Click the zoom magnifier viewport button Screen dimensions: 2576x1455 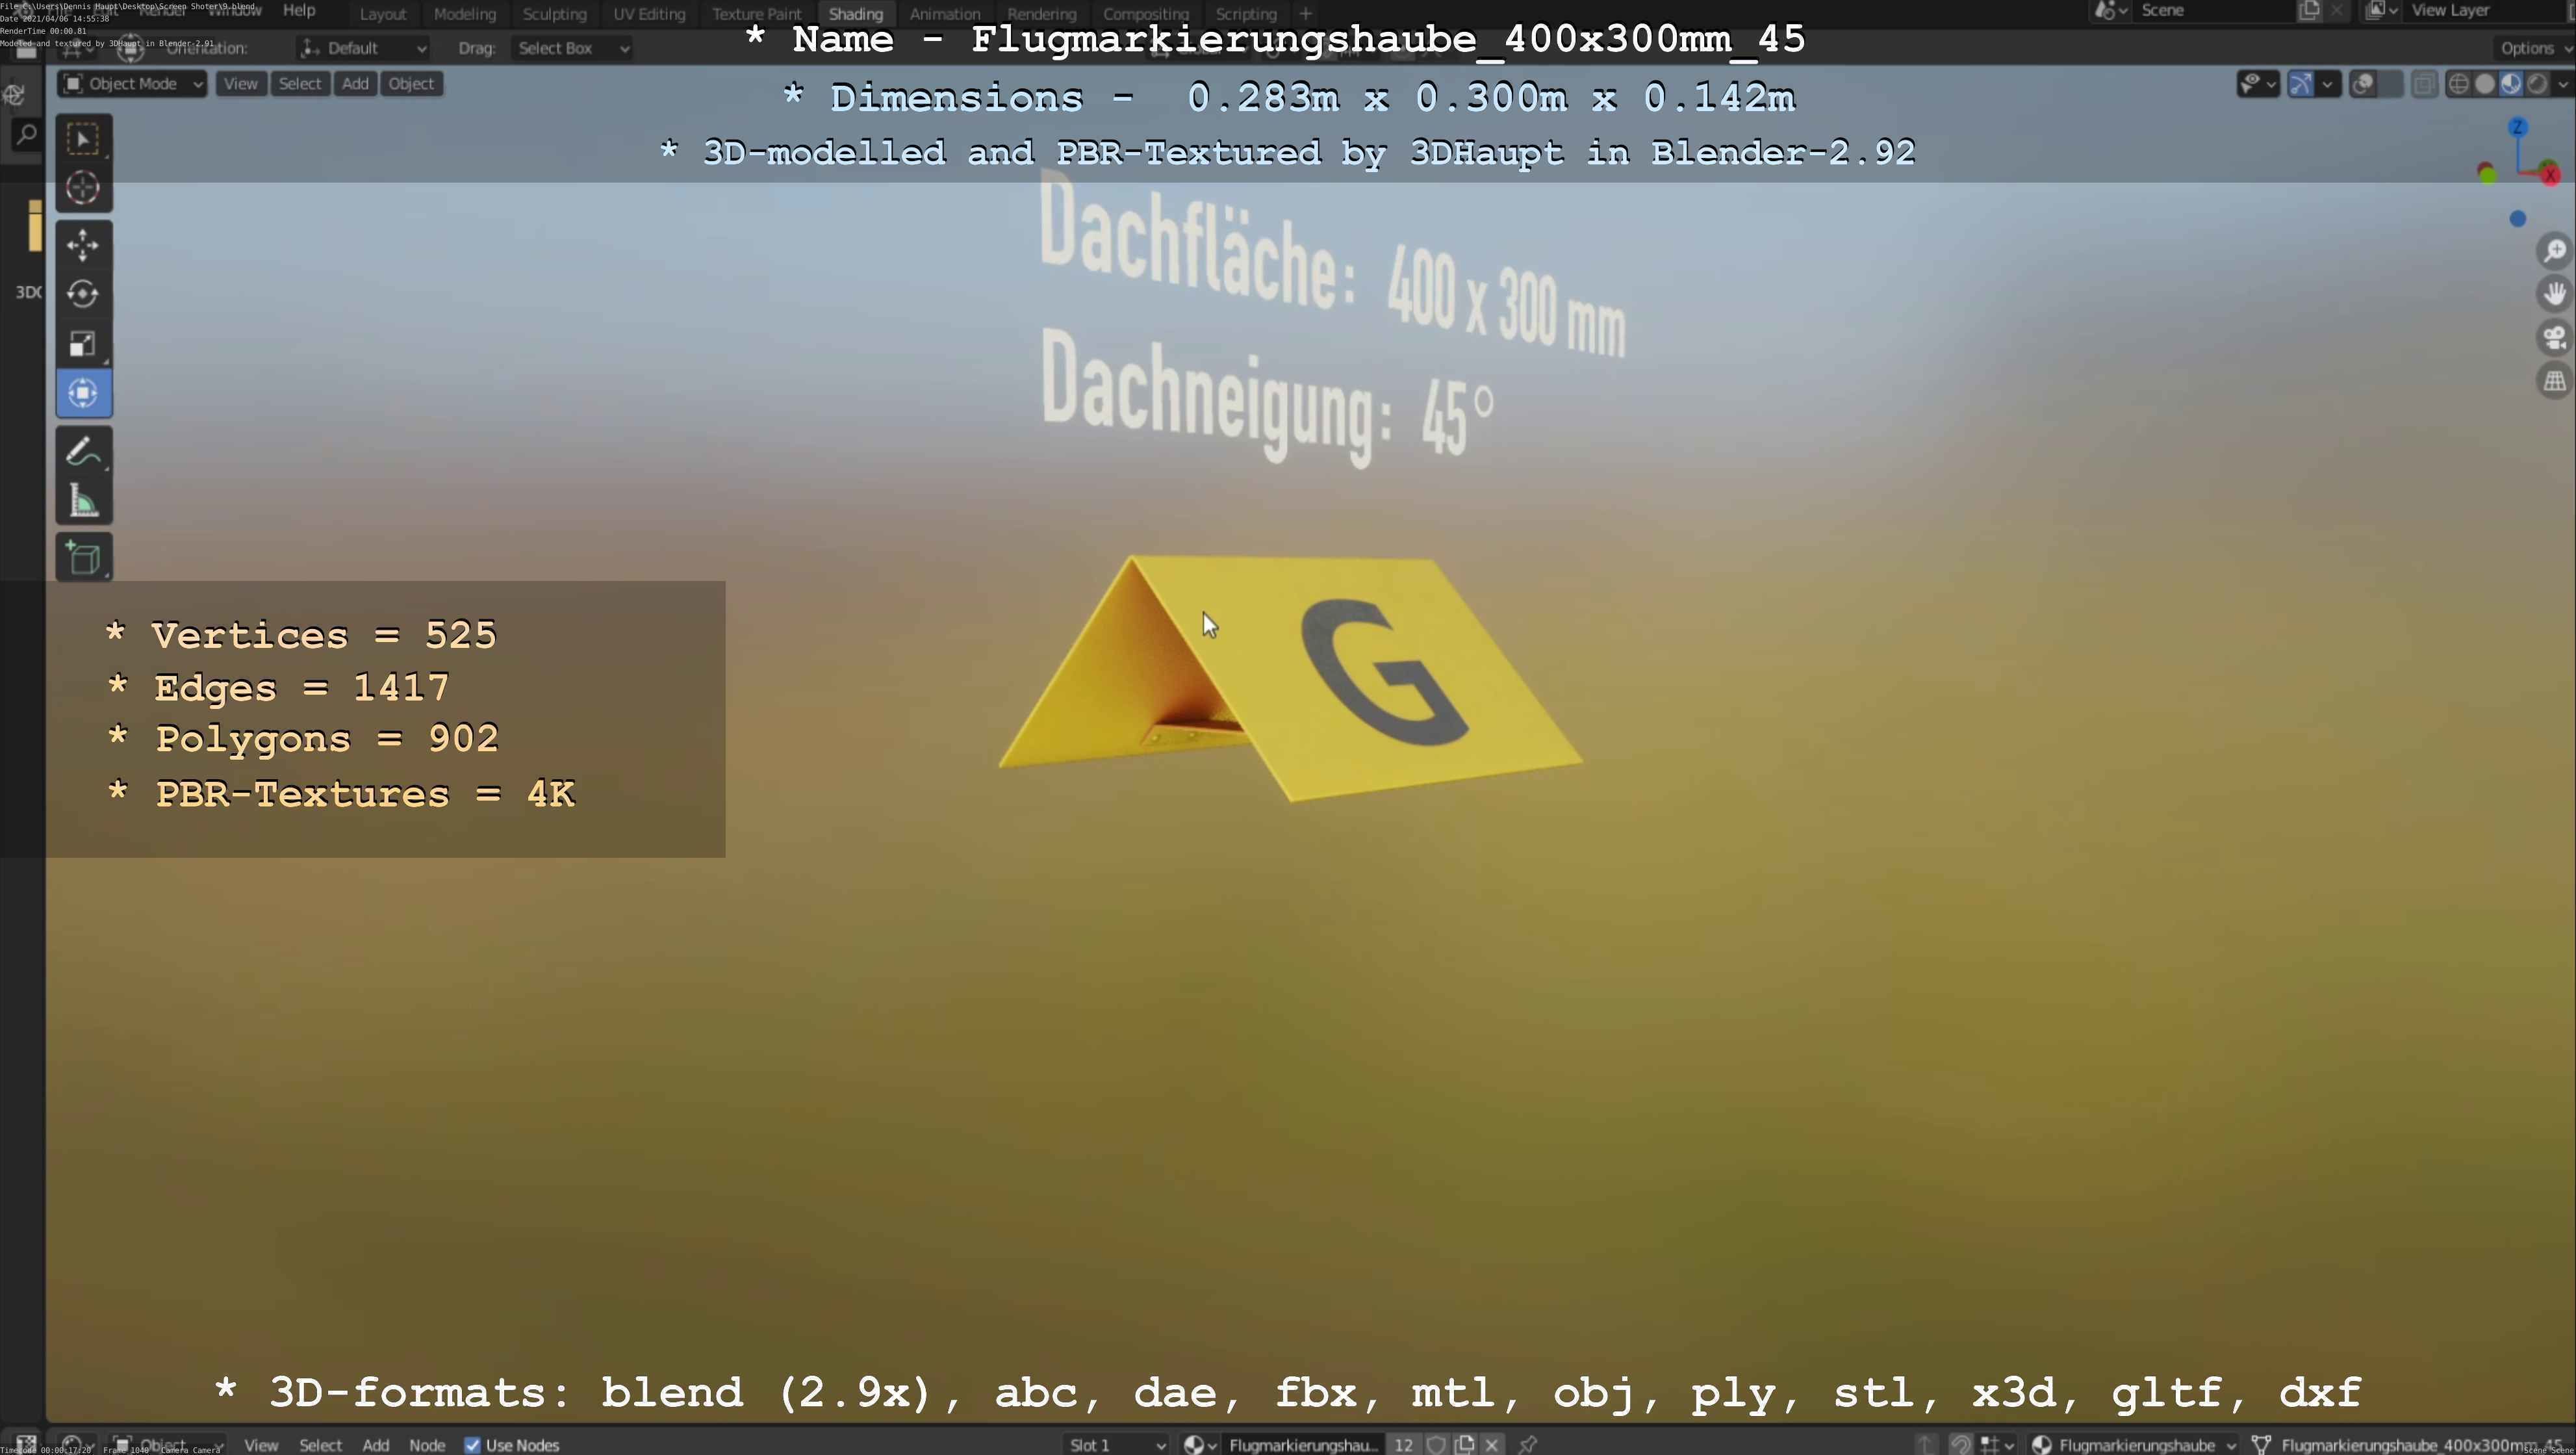pos(2555,250)
